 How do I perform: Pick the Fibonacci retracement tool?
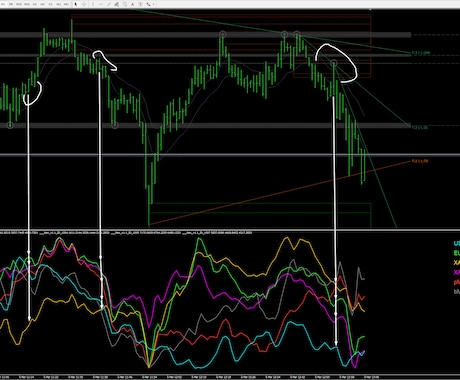point(125,4)
